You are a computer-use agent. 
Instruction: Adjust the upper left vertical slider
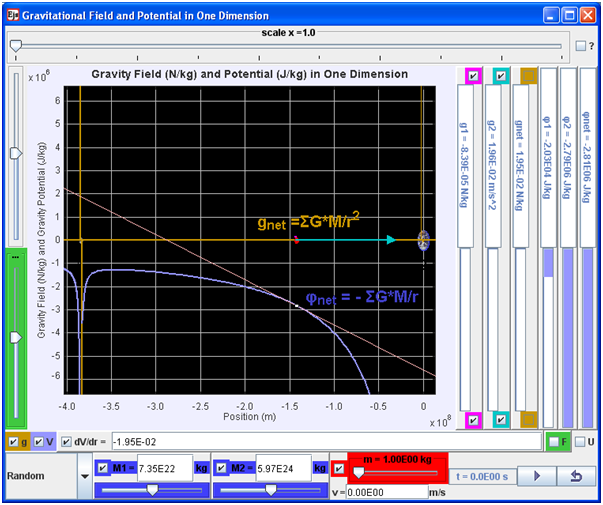(16, 153)
